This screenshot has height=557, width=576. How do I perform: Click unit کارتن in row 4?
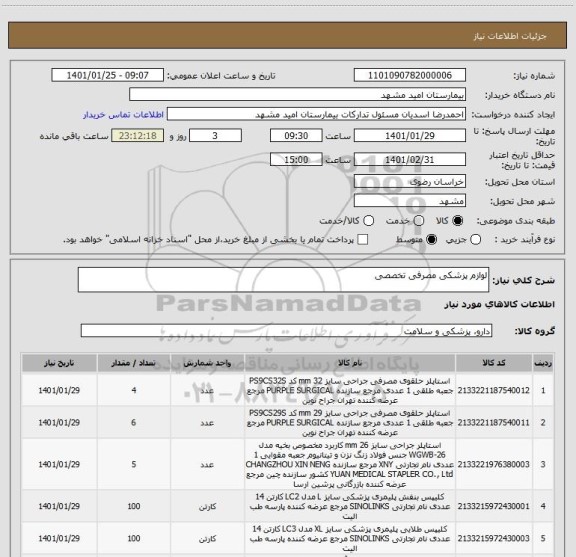click(207, 507)
